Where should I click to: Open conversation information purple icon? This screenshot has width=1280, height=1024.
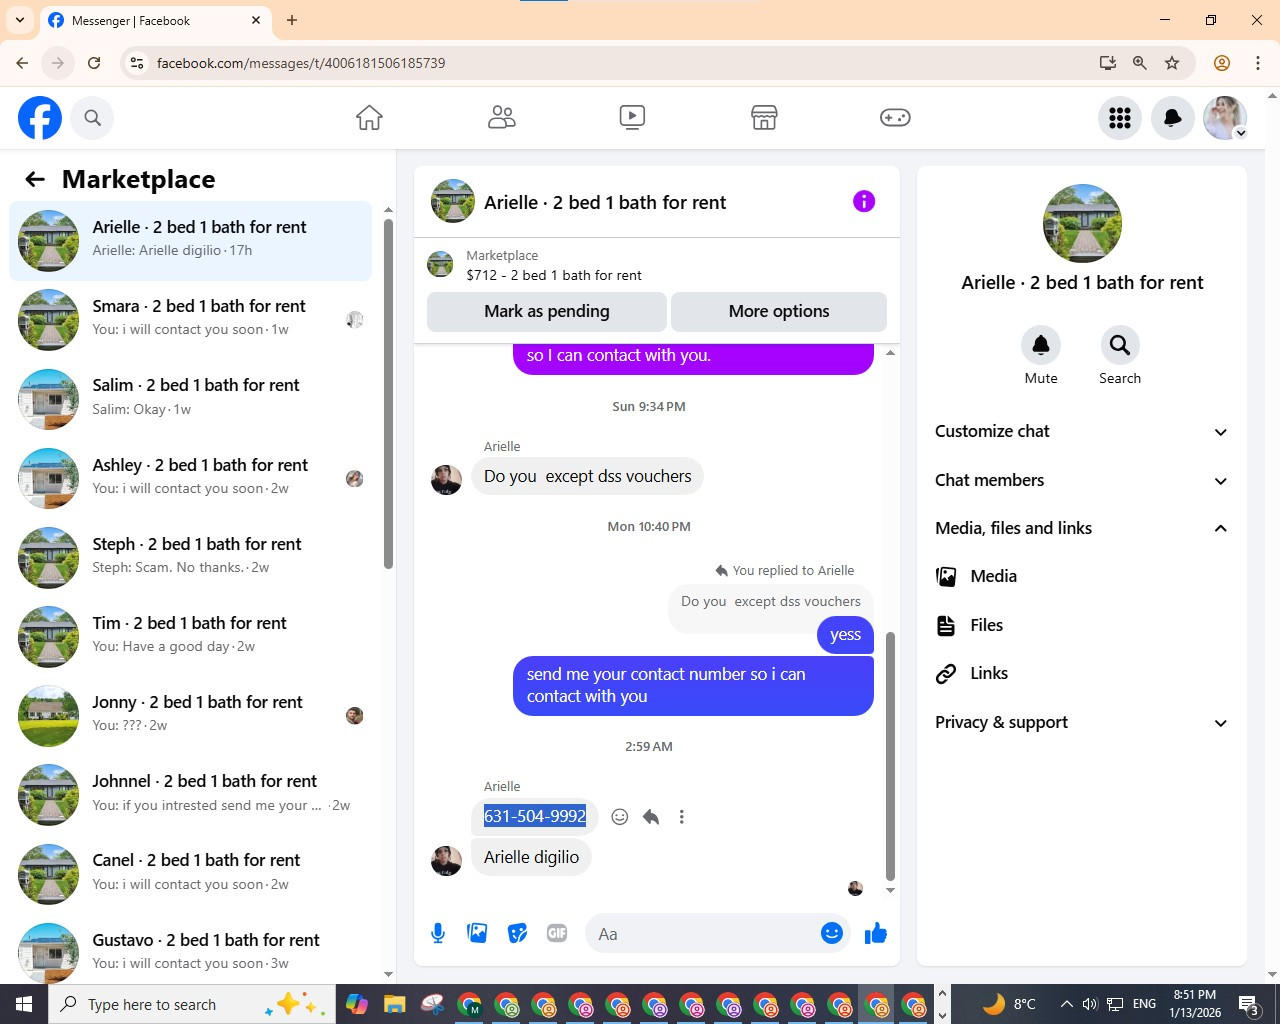864,201
